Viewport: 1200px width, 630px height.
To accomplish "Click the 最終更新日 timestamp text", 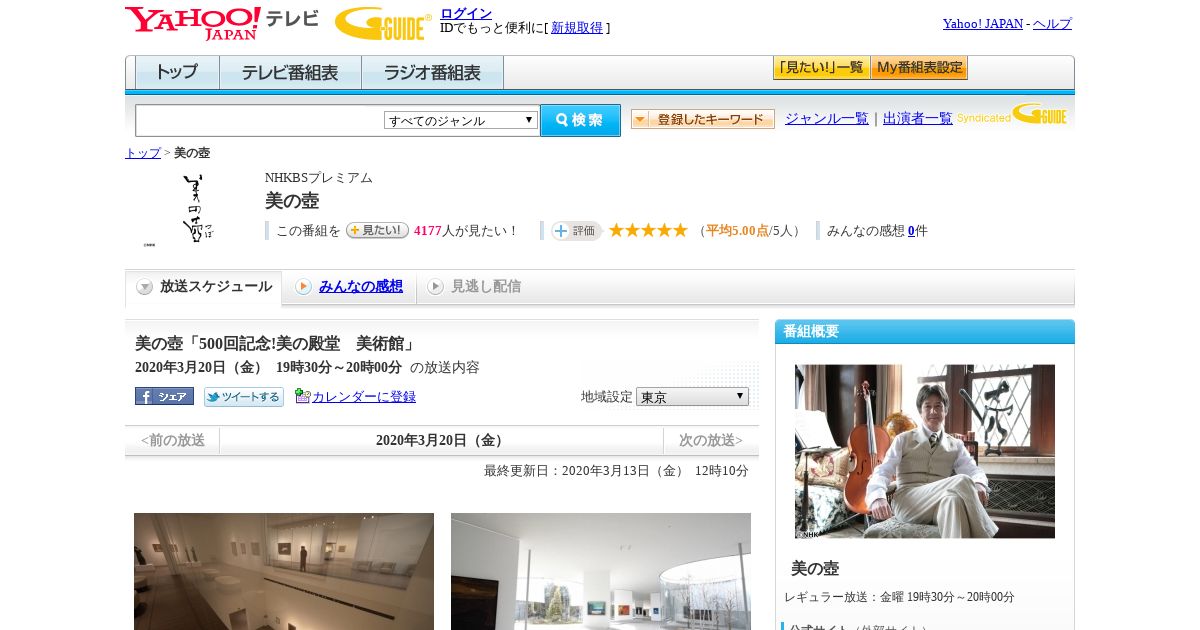I will [616, 471].
